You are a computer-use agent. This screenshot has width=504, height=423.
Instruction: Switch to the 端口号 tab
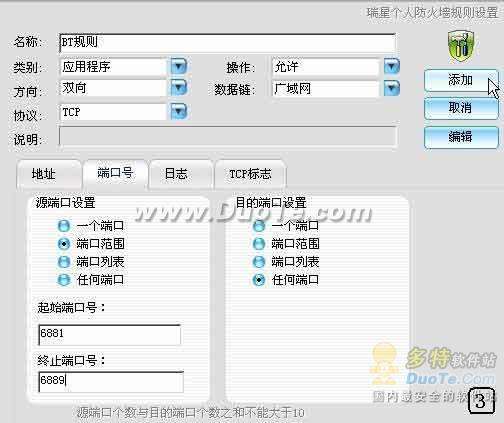pyautogui.click(x=115, y=173)
